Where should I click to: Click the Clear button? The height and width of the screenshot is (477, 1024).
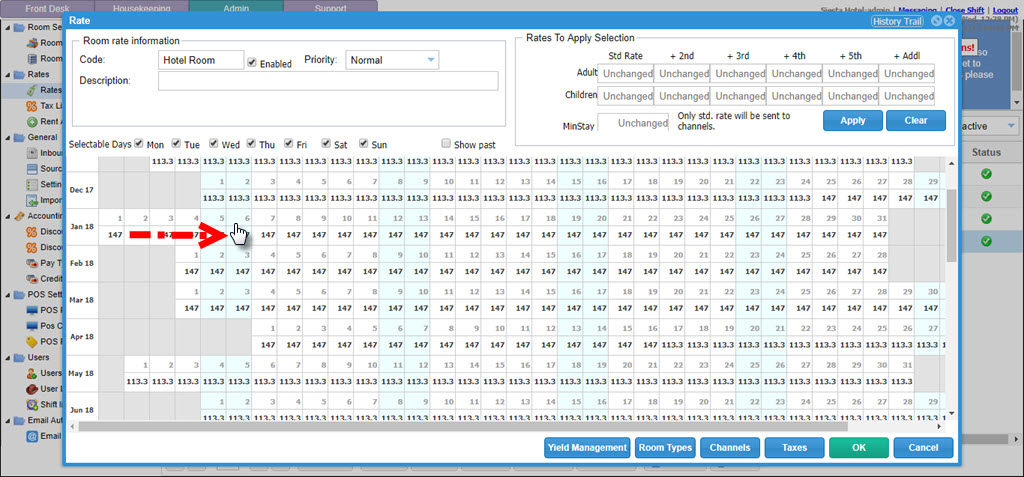click(916, 120)
